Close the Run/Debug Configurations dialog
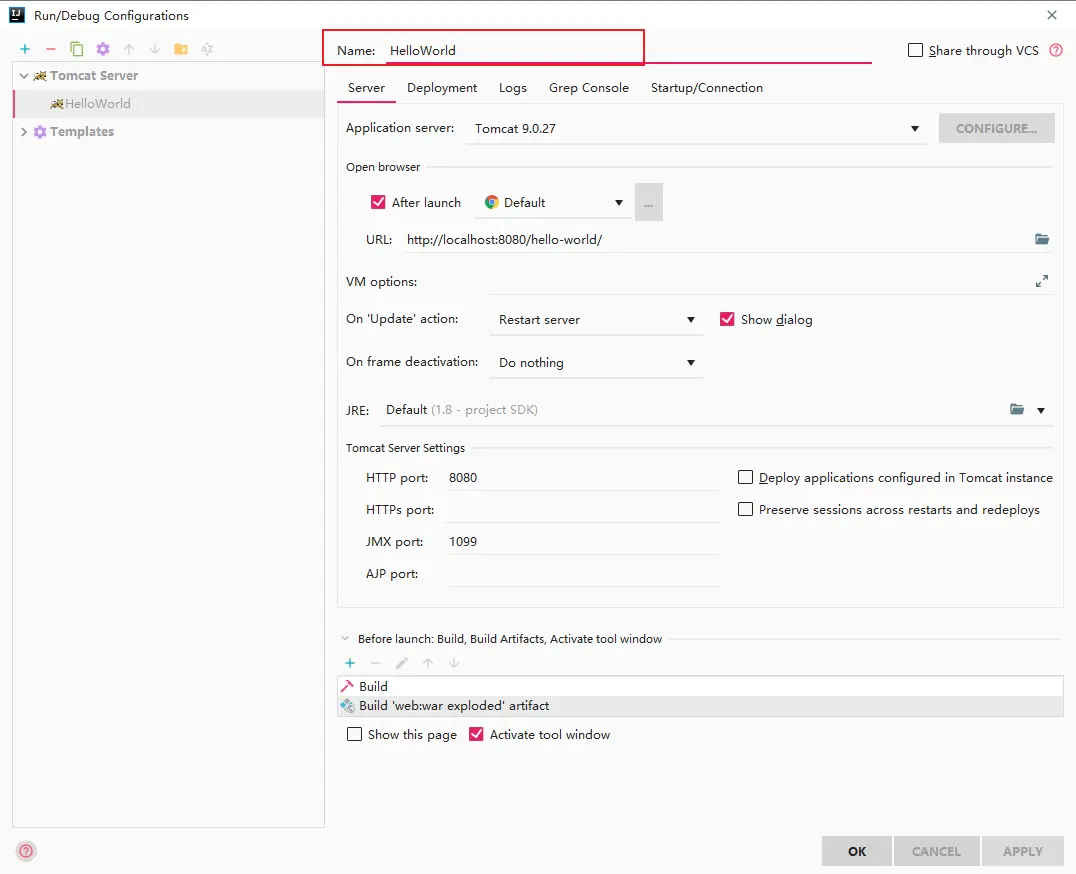1076x874 pixels. tap(1052, 15)
